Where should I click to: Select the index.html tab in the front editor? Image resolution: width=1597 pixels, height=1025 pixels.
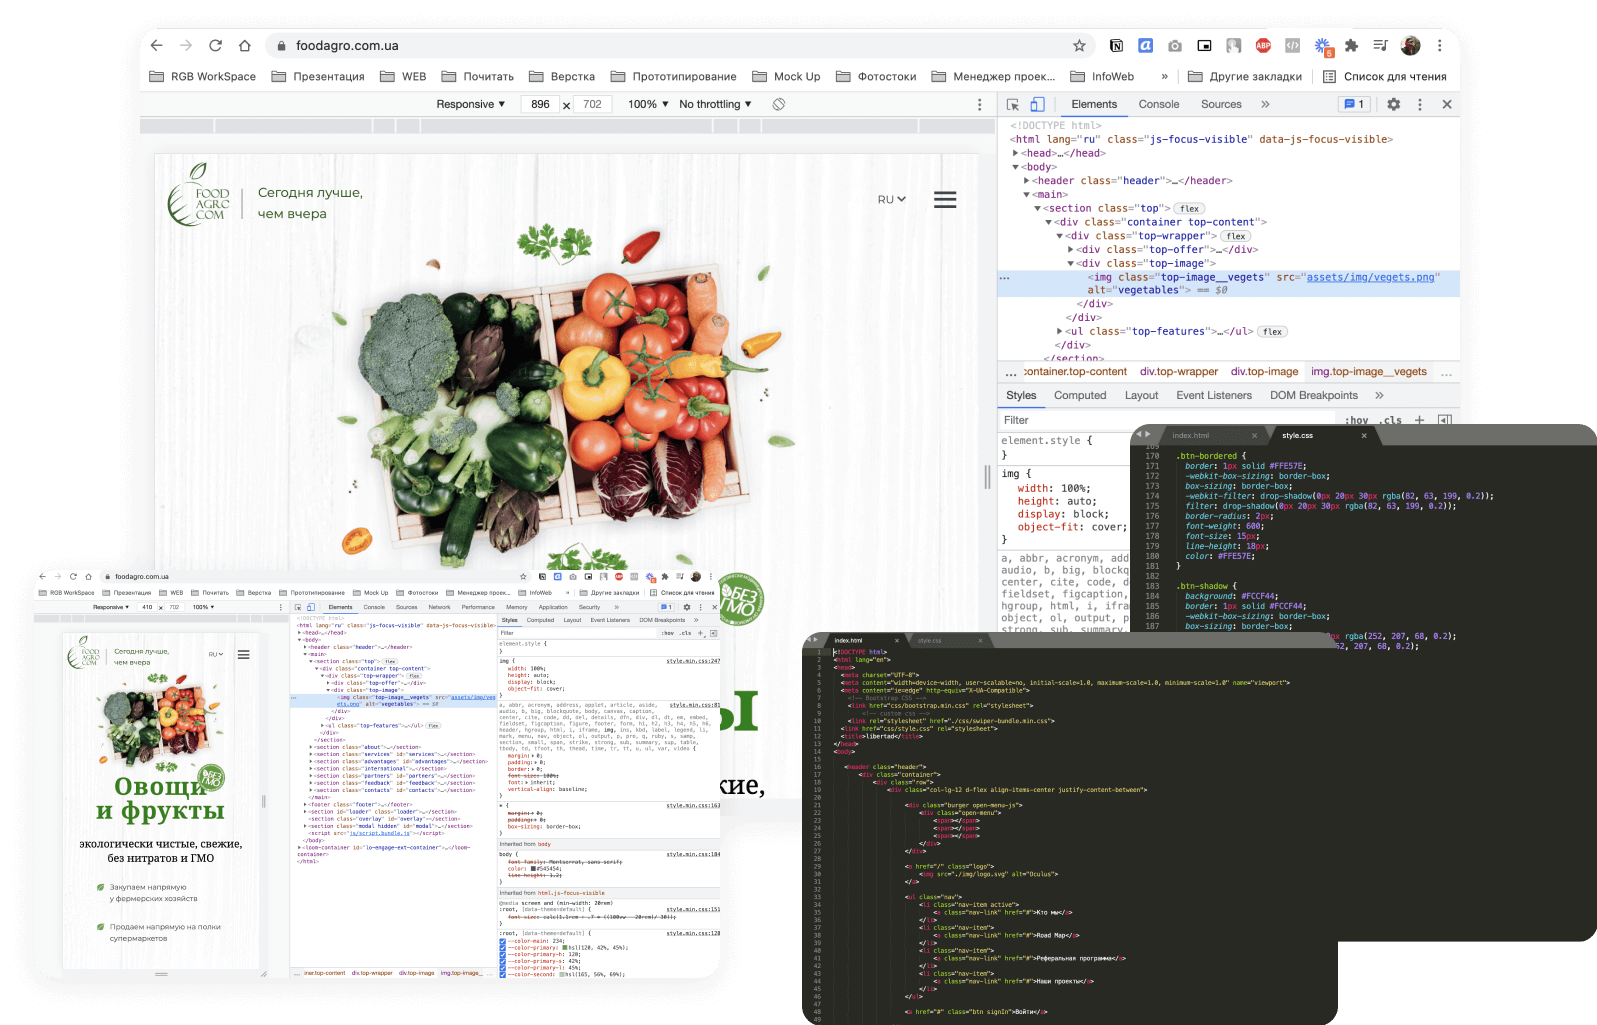(848, 640)
